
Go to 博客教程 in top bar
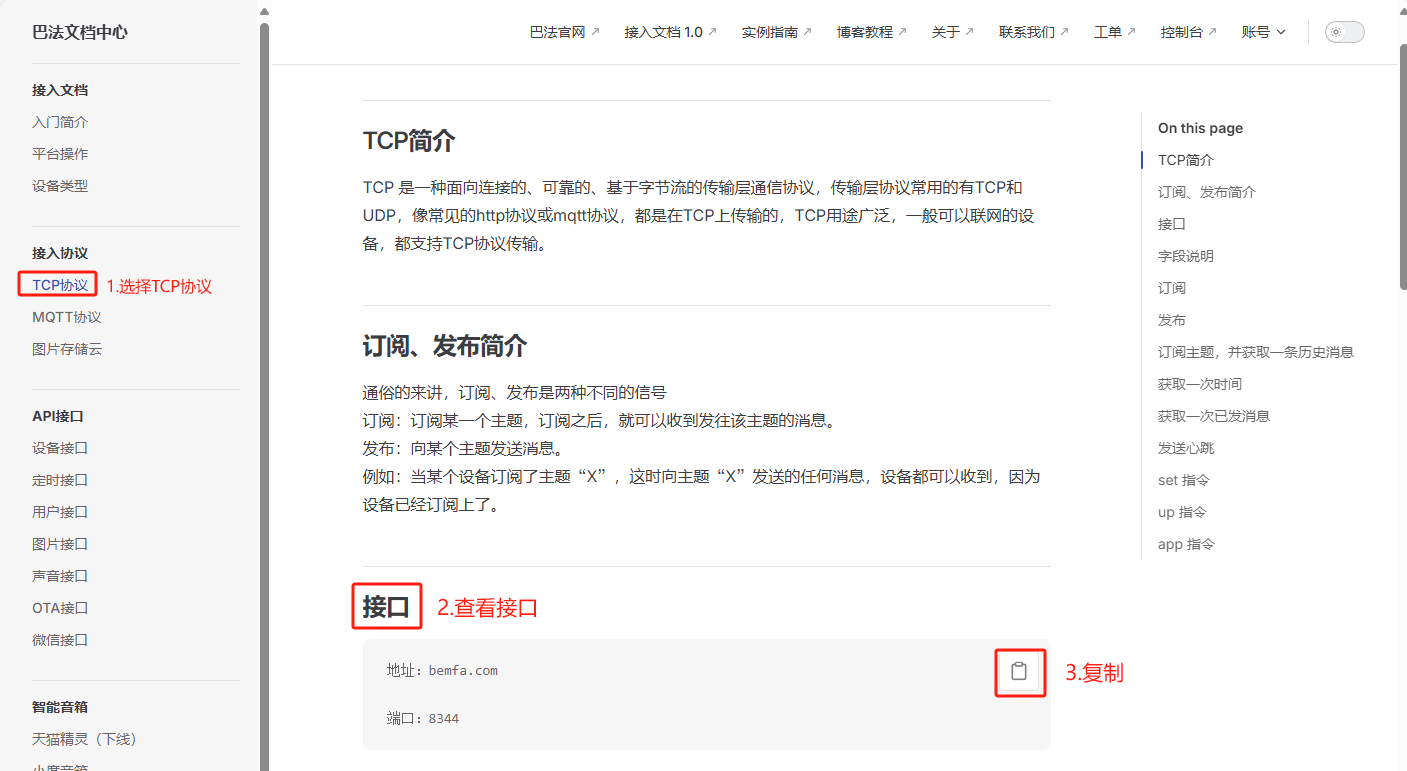pyautogui.click(x=871, y=32)
